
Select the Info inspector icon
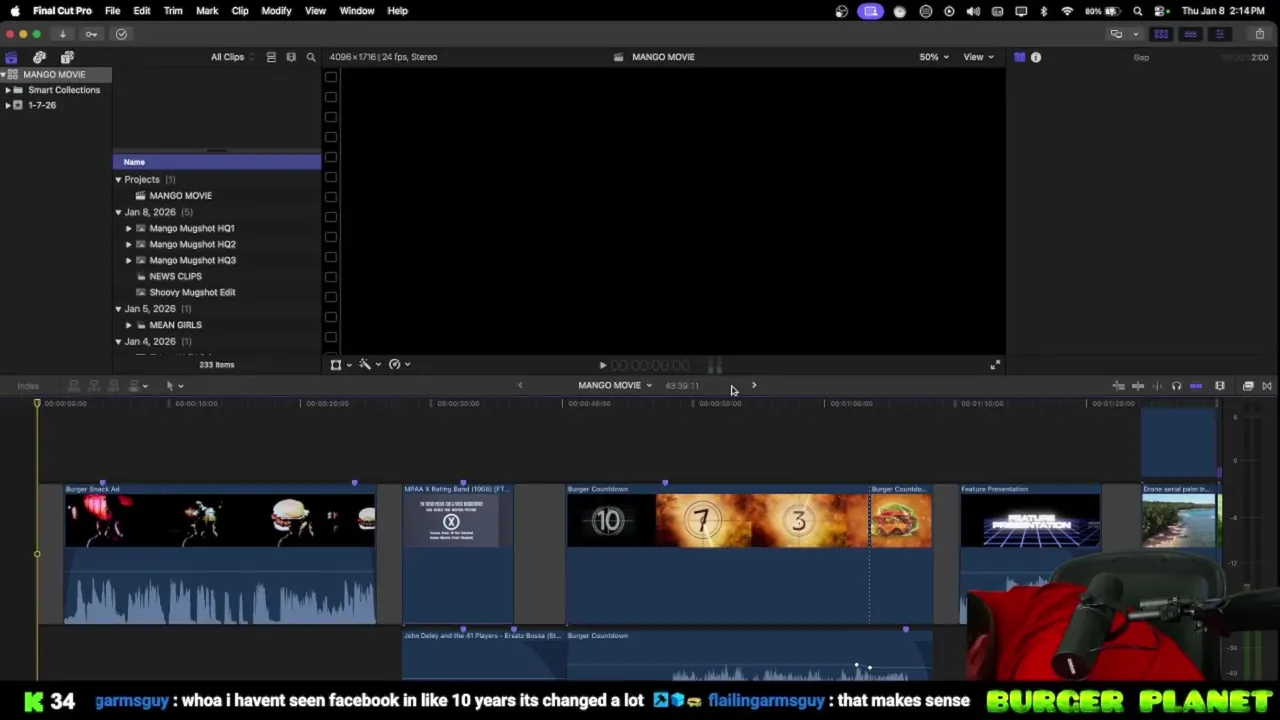pyautogui.click(x=1036, y=57)
